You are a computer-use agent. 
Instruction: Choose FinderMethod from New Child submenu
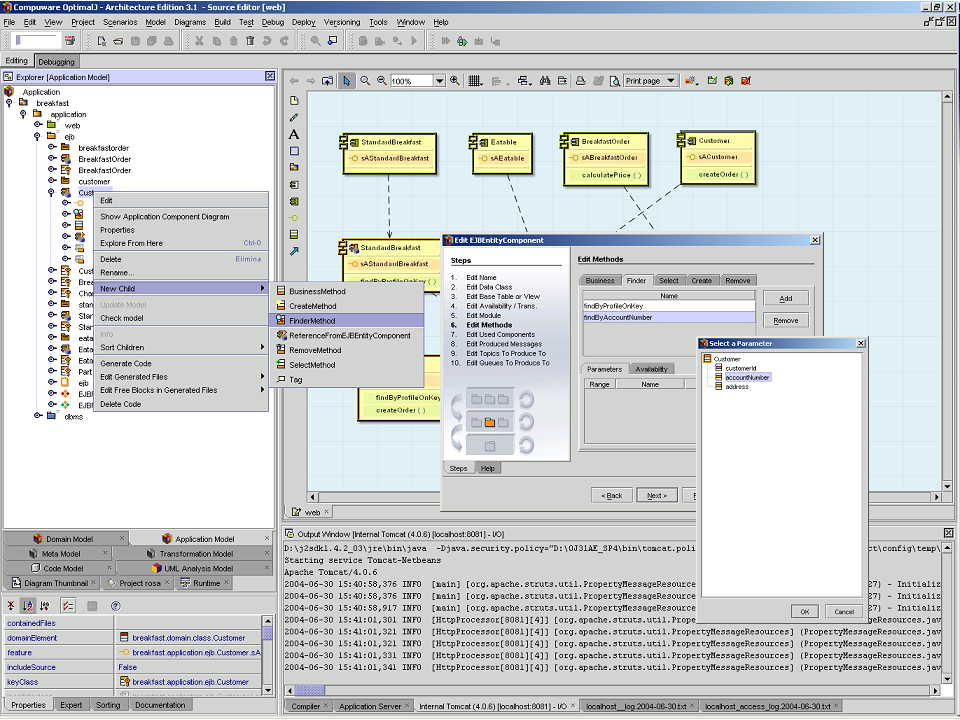point(347,320)
